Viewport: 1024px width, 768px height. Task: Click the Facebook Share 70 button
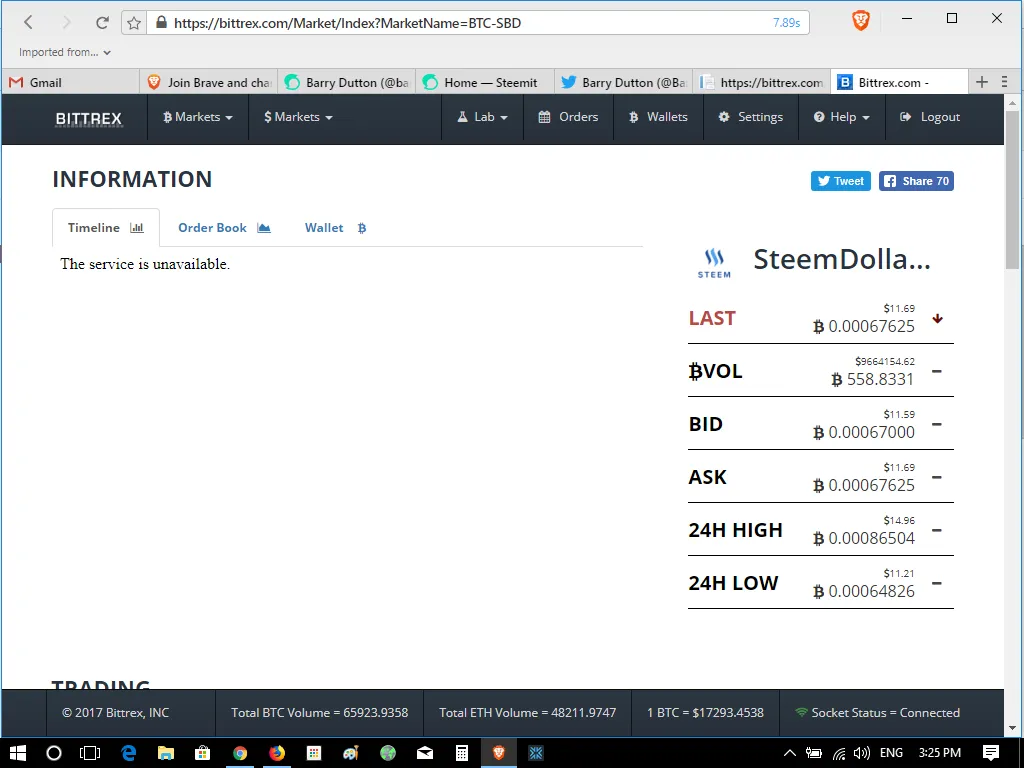pos(916,181)
